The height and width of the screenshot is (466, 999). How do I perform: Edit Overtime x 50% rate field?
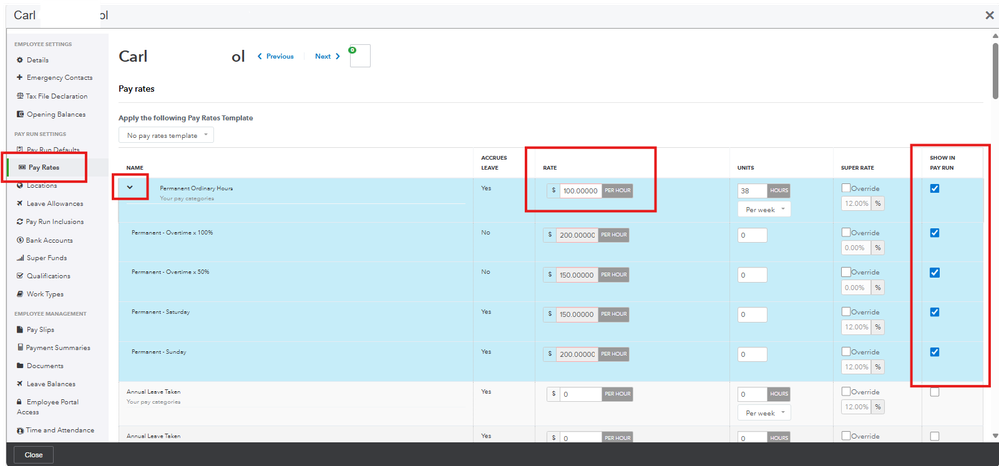(577, 275)
